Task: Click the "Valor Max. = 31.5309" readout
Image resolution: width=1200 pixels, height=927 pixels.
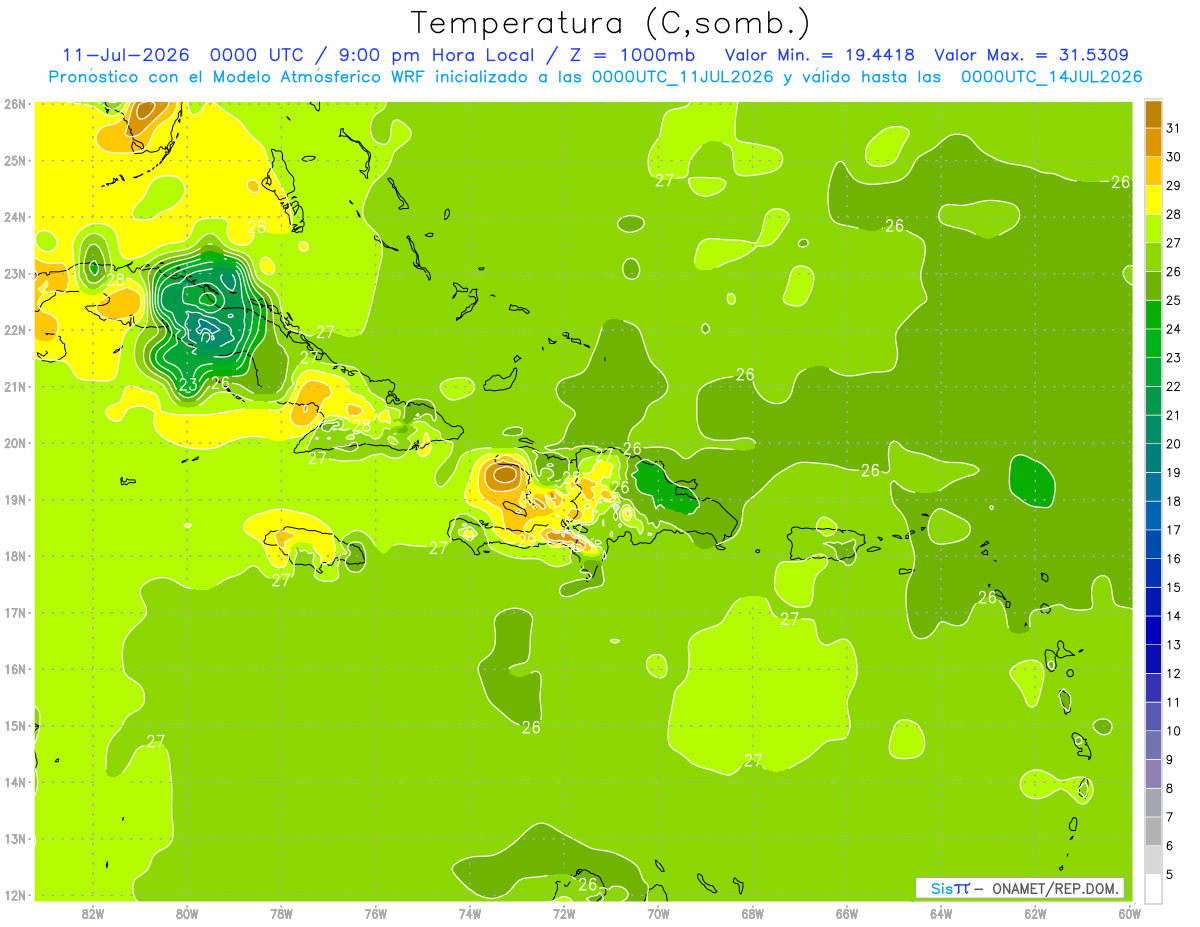Action: coord(1032,55)
